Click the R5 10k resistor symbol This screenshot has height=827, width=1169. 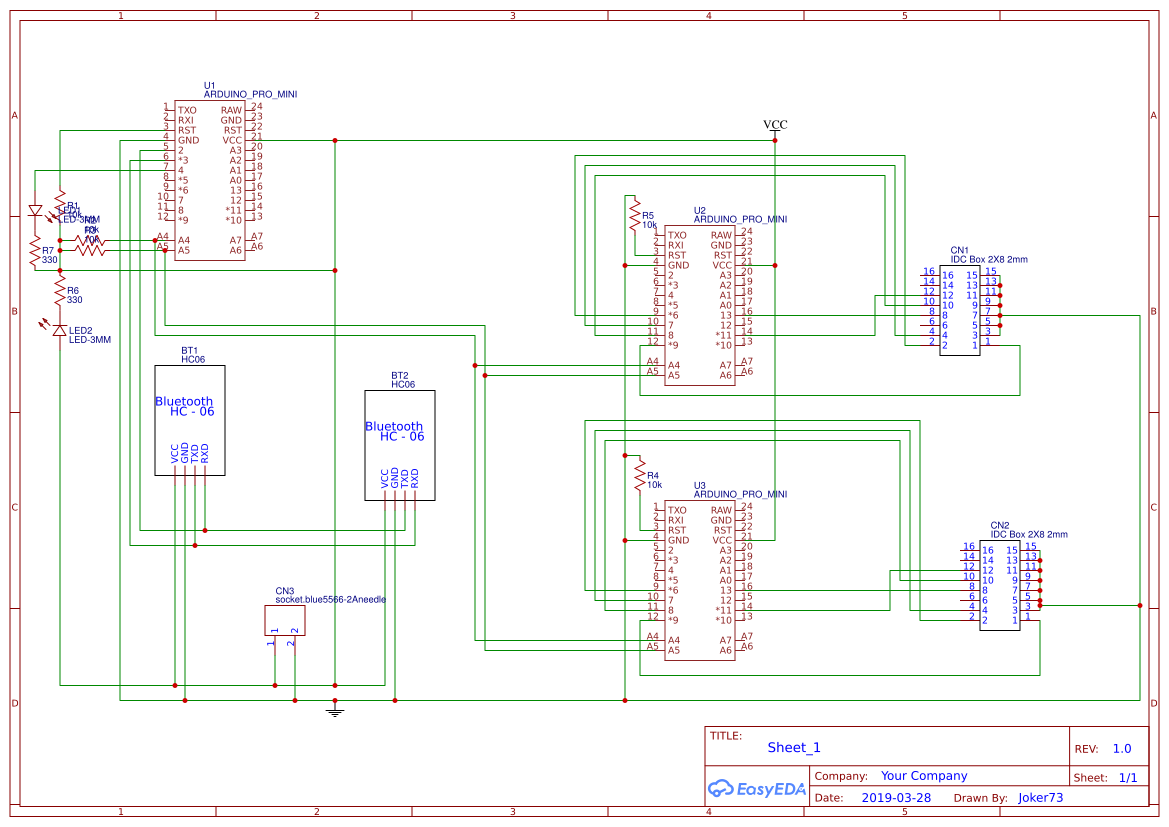point(633,214)
